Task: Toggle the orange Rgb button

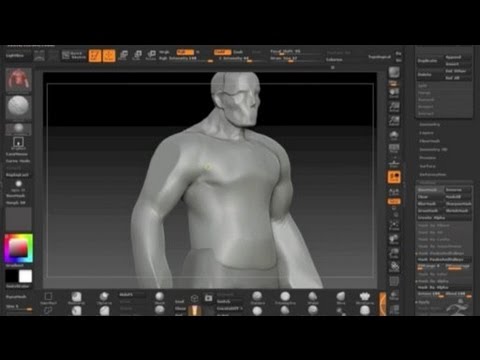Action: tap(185, 52)
